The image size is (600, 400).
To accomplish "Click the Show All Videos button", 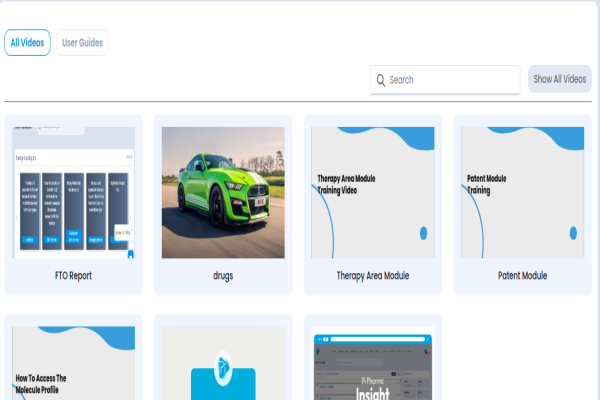I will (x=559, y=79).
